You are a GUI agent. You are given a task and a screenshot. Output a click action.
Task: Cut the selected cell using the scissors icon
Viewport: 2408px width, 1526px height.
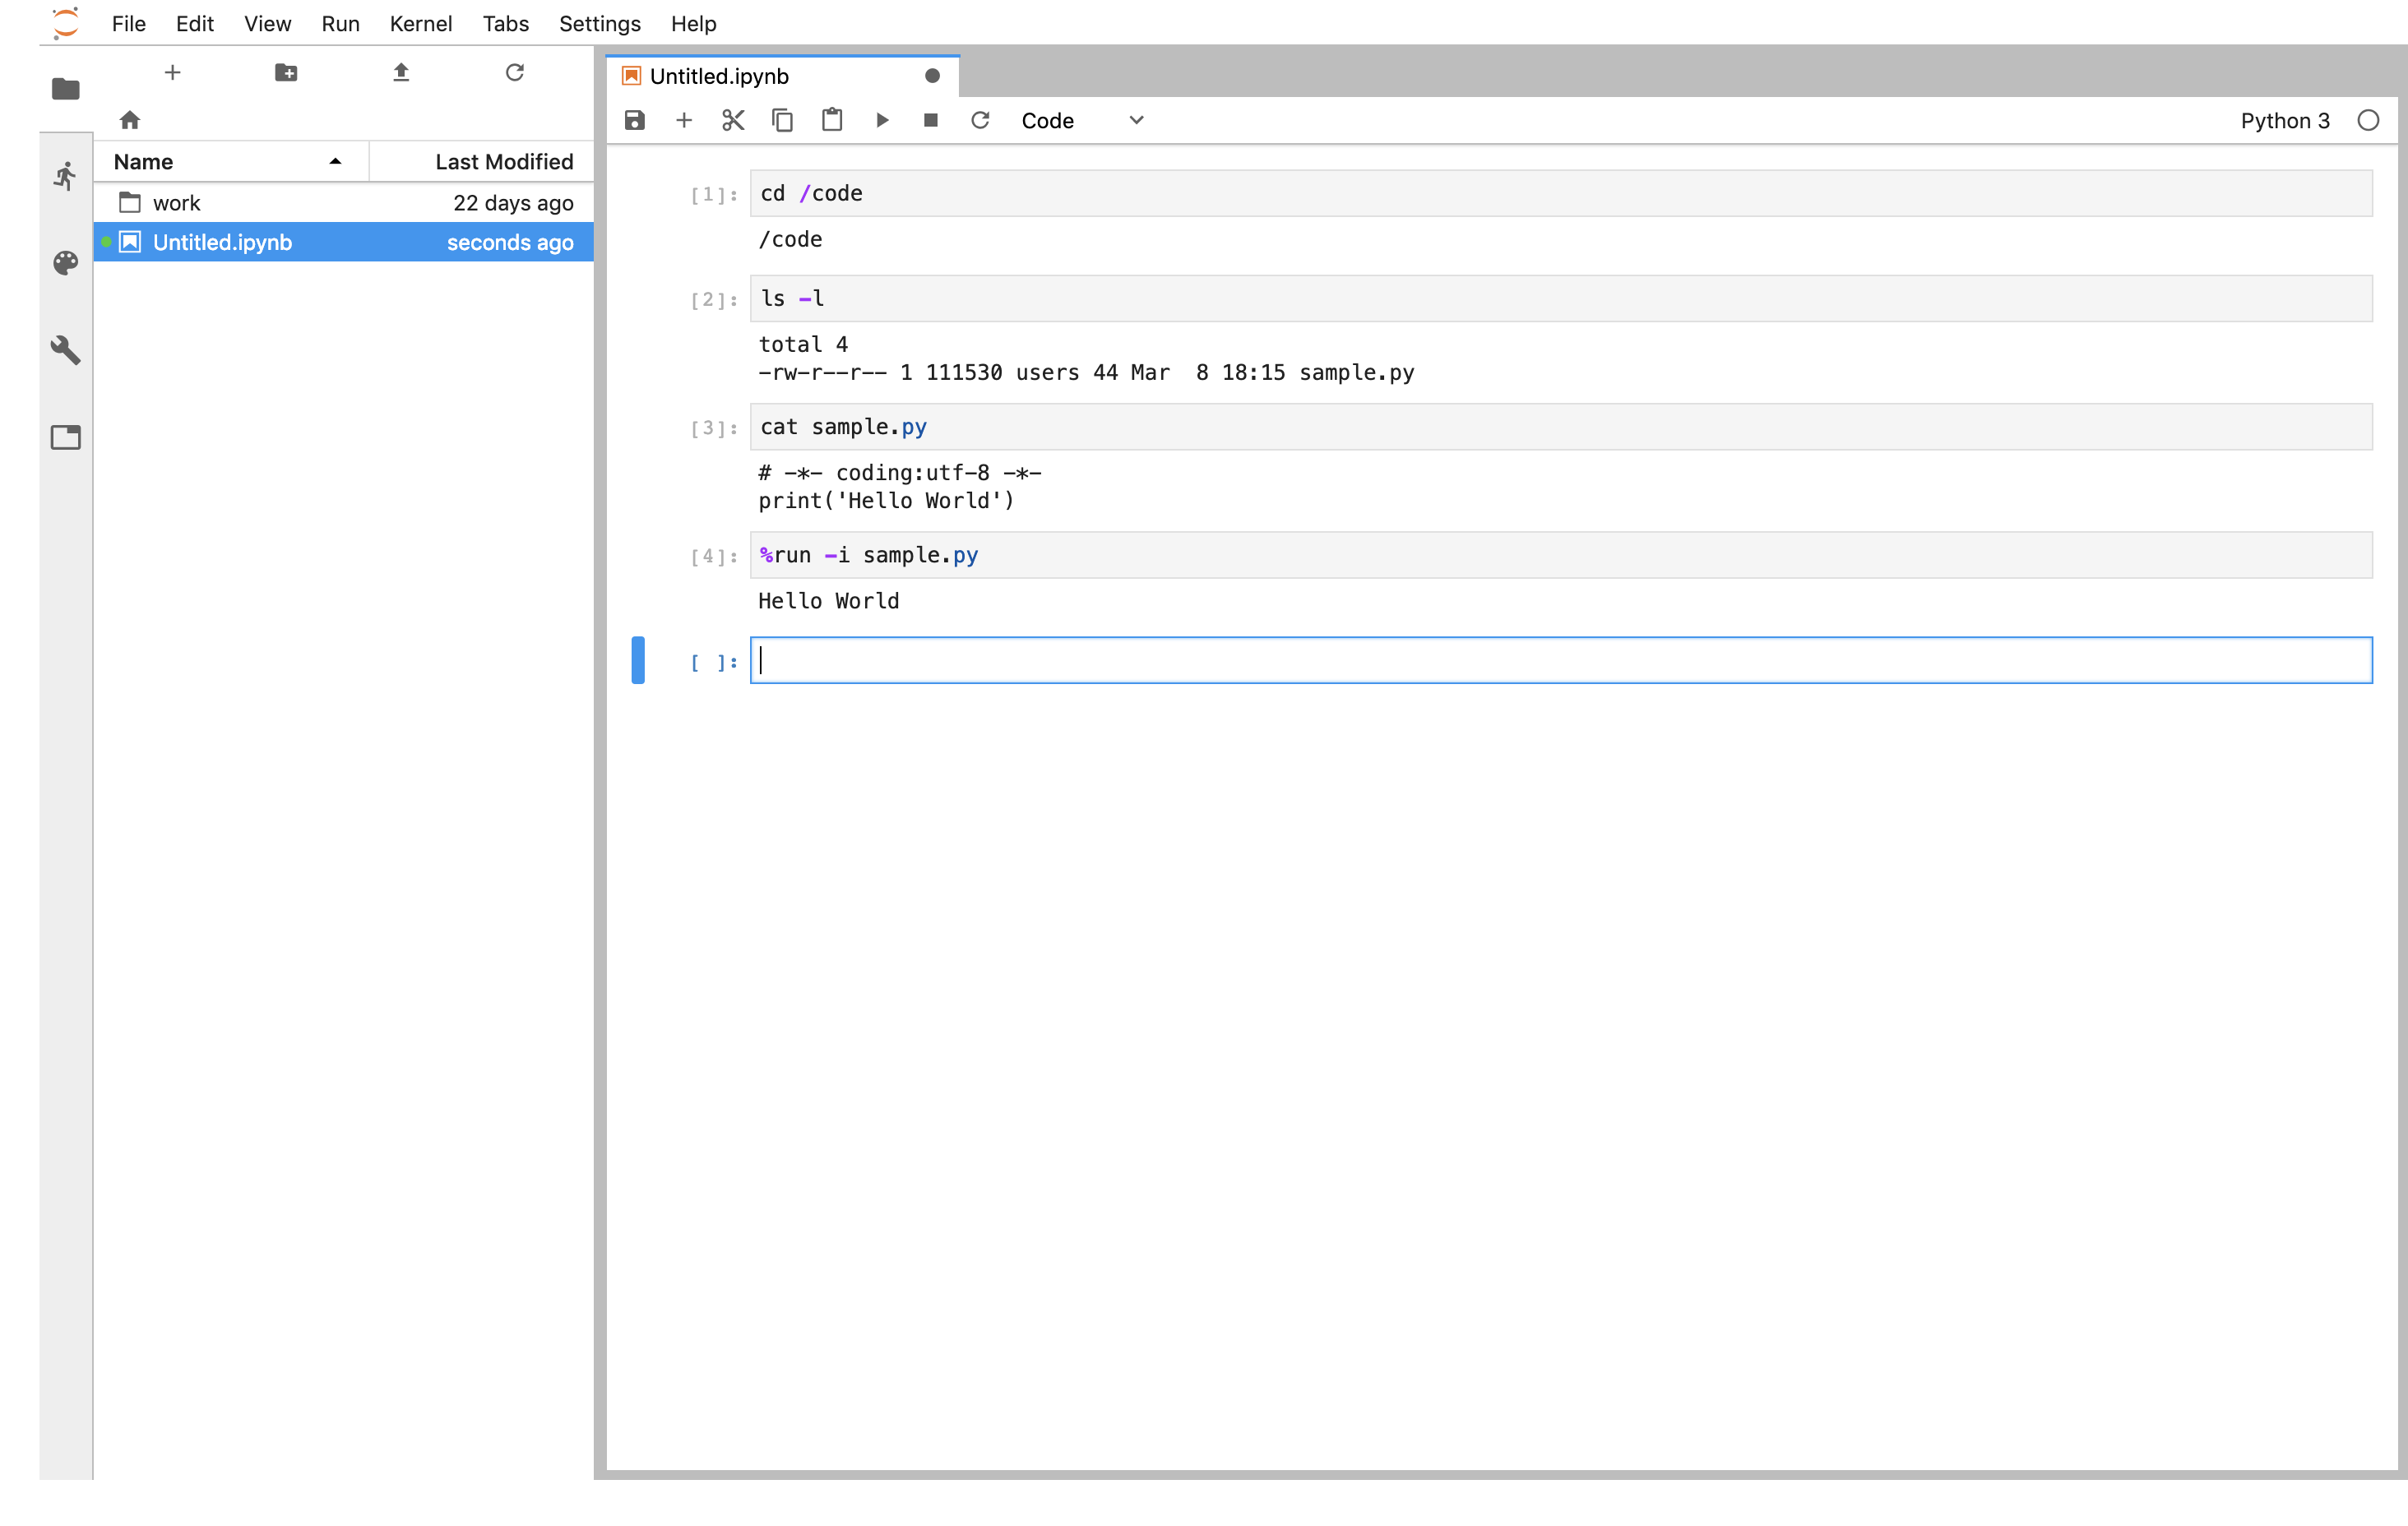click(732, 119)
